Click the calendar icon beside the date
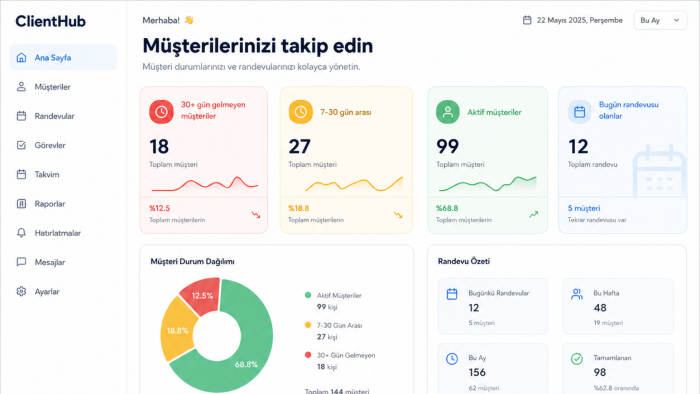This screenshot has height=394, width=700. 527,20
